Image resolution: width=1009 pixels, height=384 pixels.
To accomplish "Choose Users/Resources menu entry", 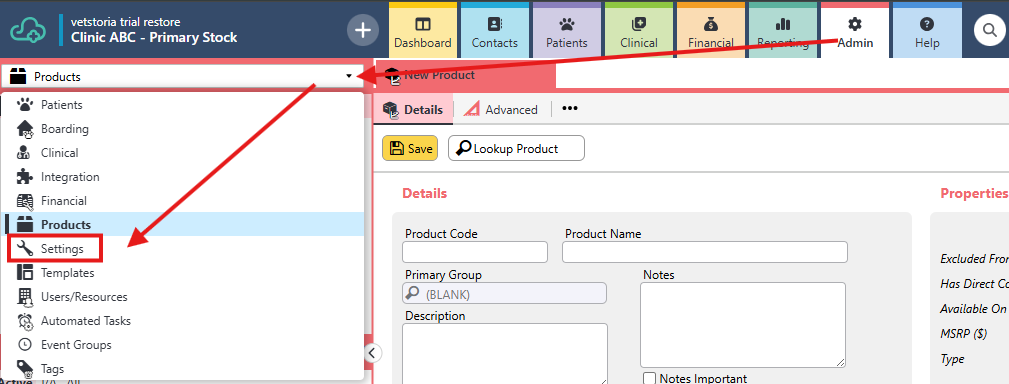I will click(183, 297).
